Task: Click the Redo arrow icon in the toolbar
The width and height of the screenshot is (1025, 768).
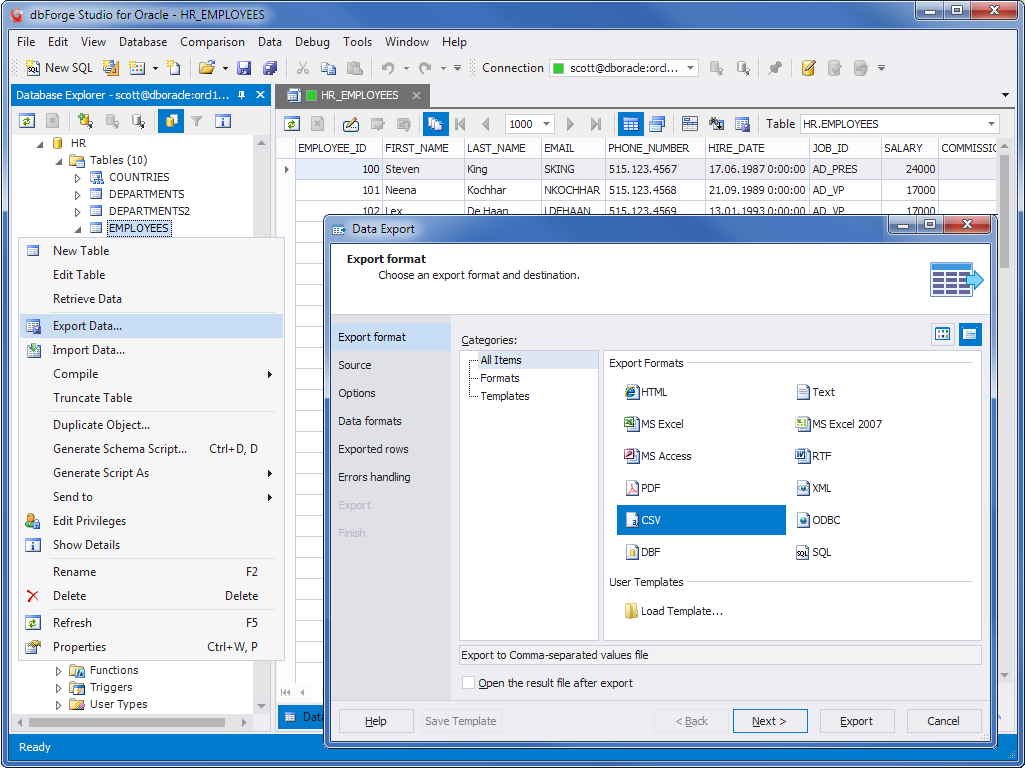Action: (x=426, y=68)
